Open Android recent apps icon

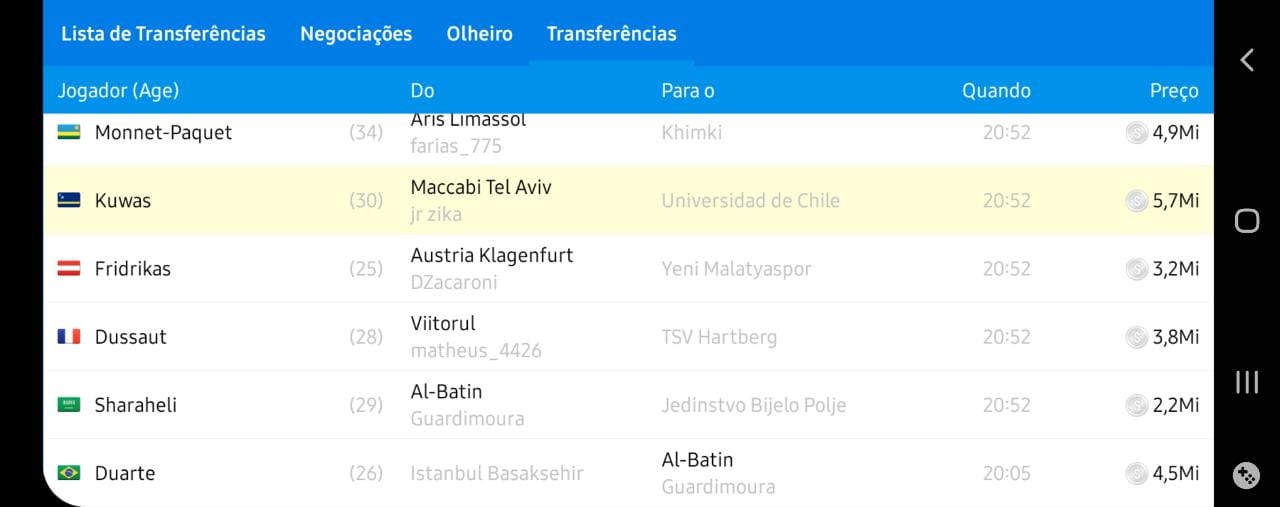click(x=1246, y=382)
